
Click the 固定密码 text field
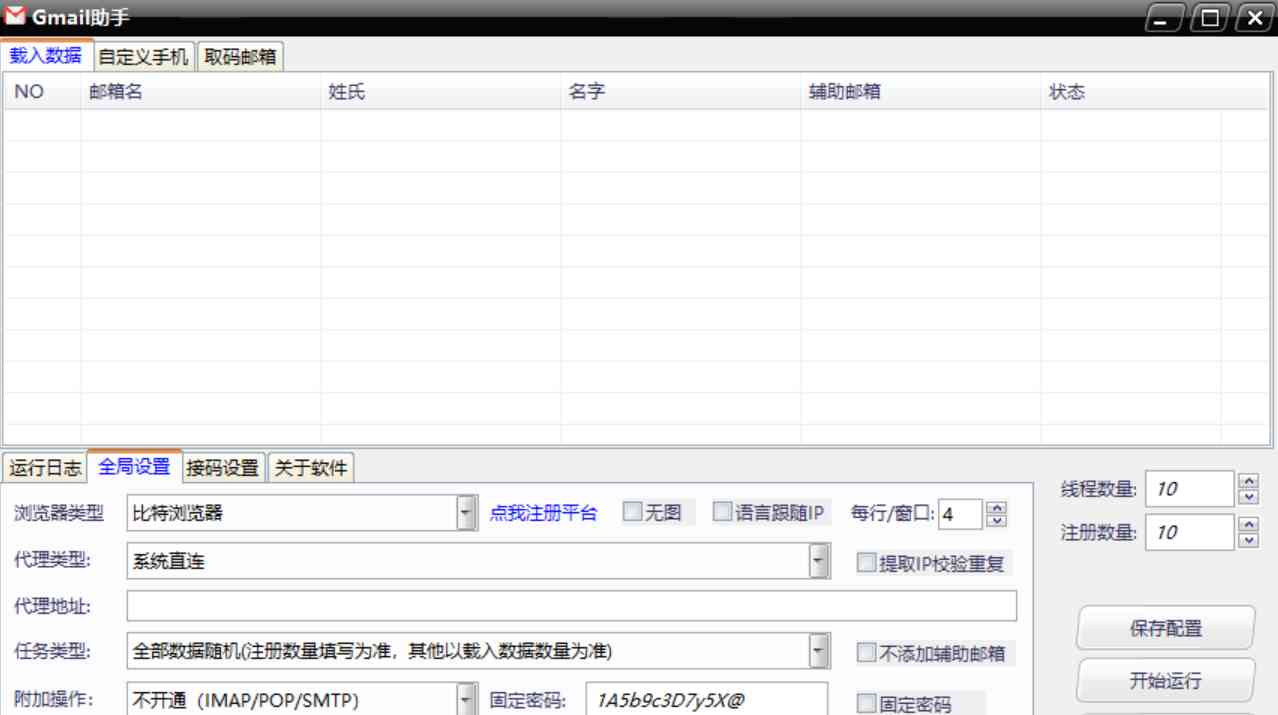pyautogui.click(x=708, y=699)
